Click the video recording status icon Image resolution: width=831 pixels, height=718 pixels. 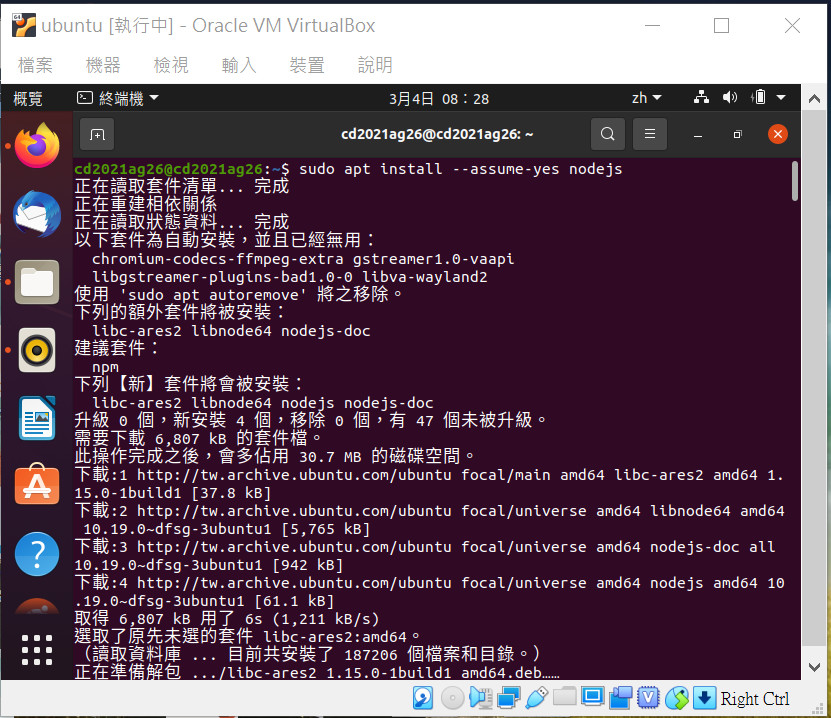click(x=621, y=698)
